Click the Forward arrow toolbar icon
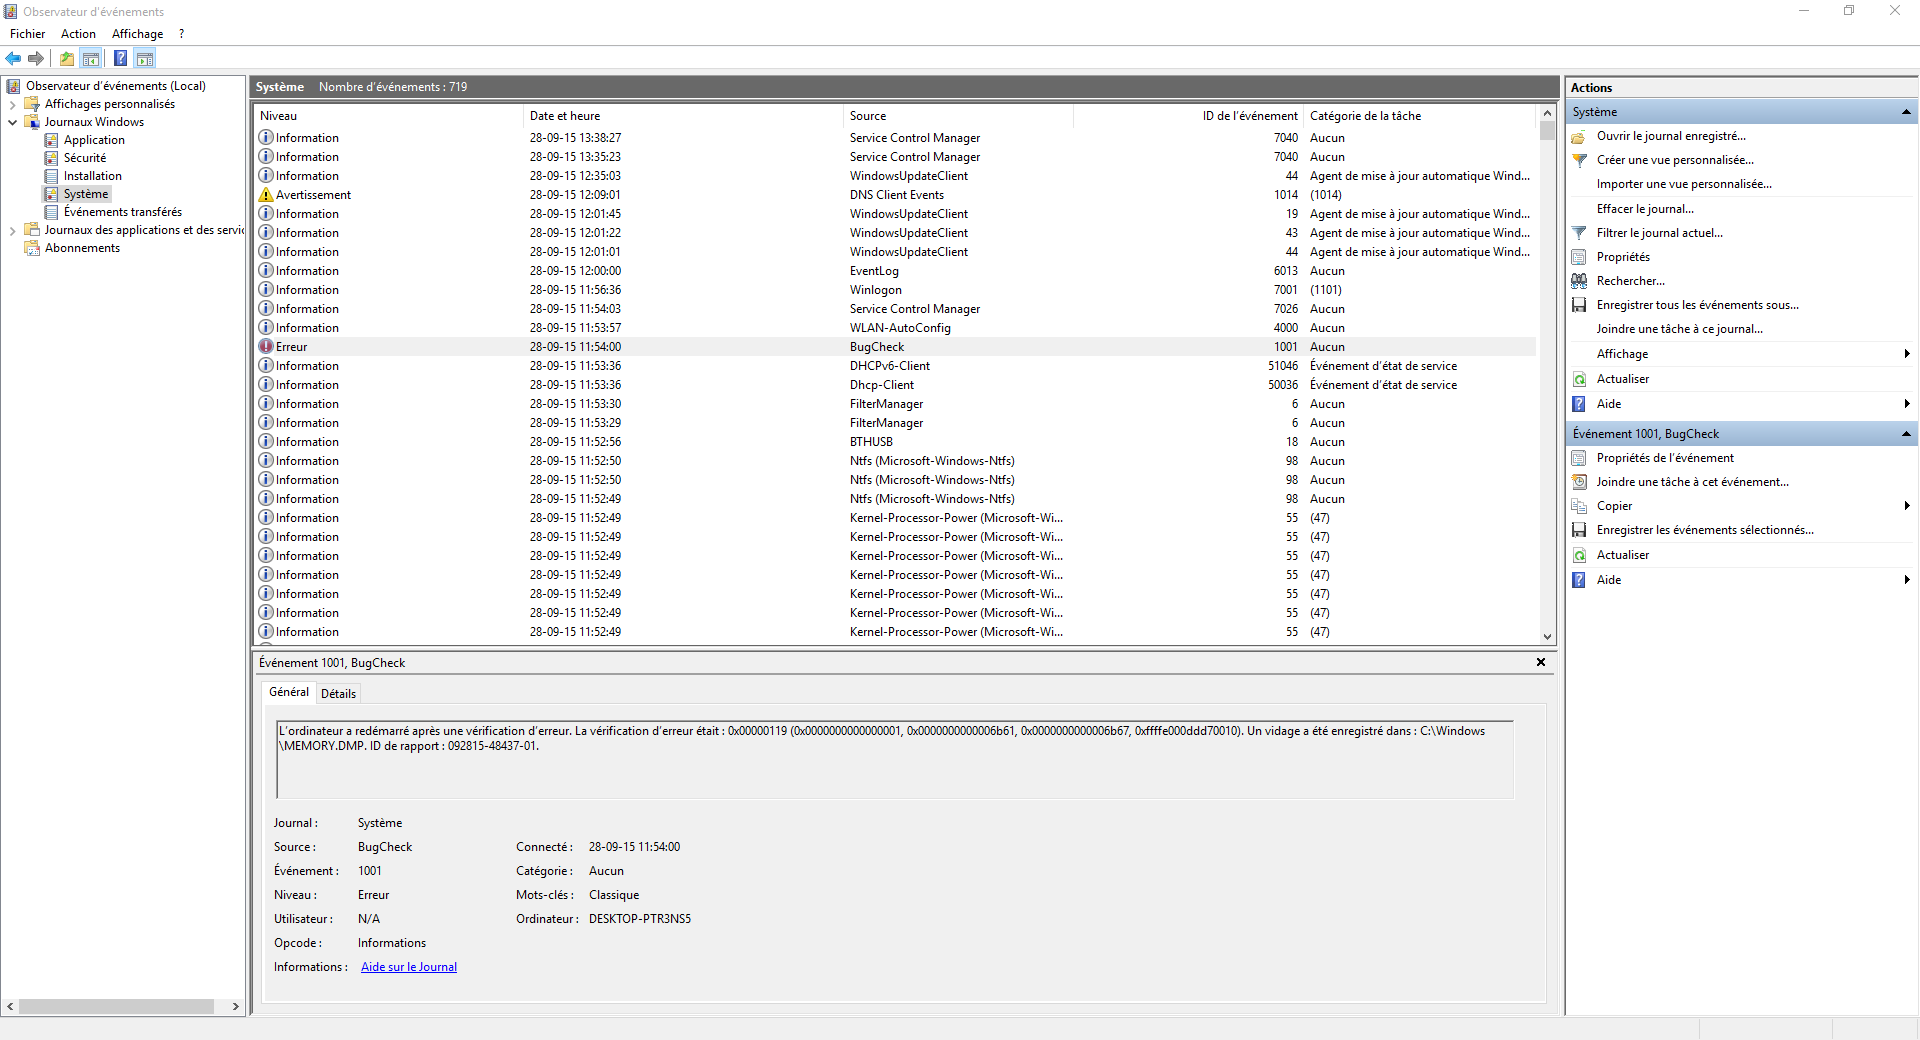The image size is (1920, 1040). click(36, 58)
